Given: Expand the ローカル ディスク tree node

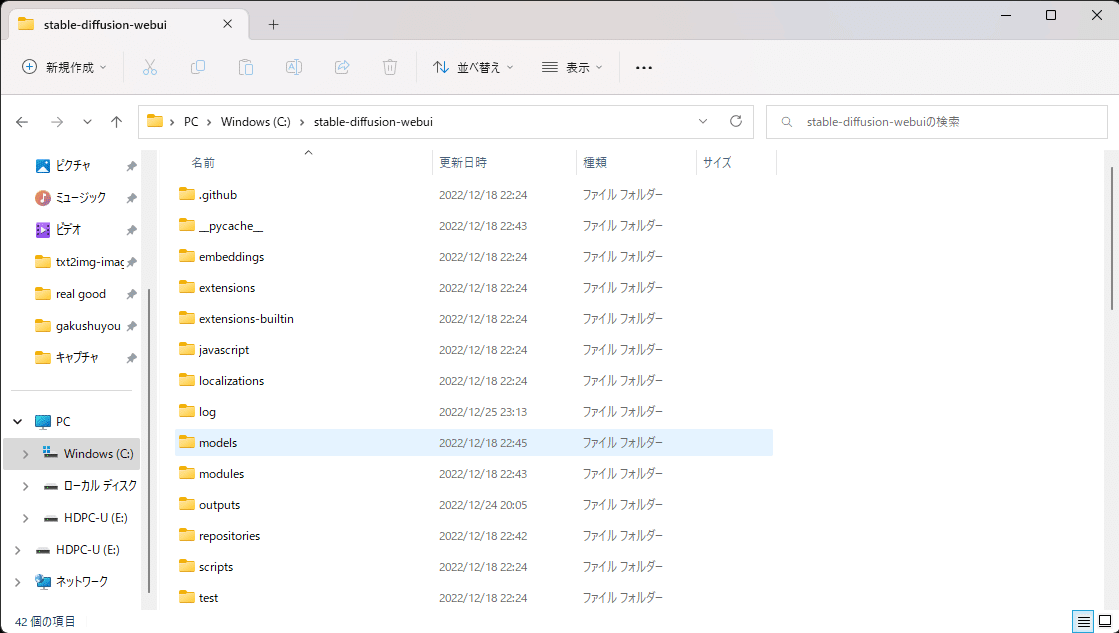Looking at the screenshot, I should 26,486.
